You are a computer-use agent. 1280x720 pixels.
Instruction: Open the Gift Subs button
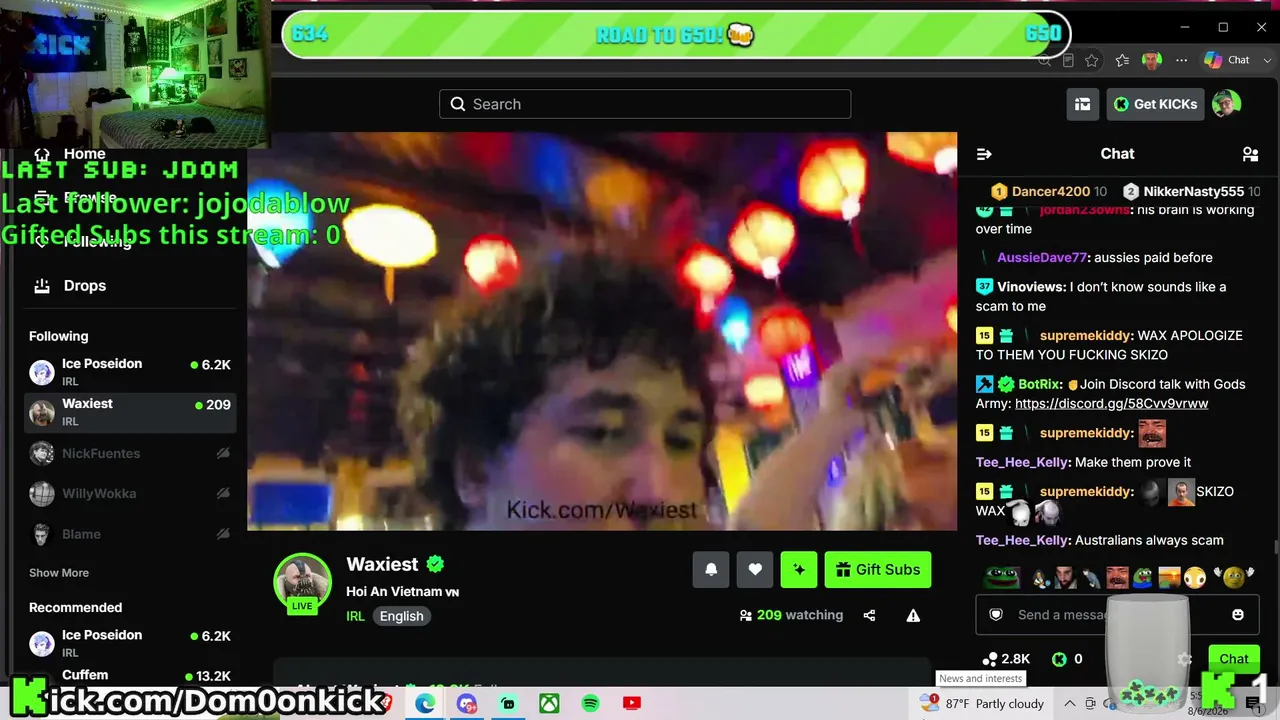878,570
